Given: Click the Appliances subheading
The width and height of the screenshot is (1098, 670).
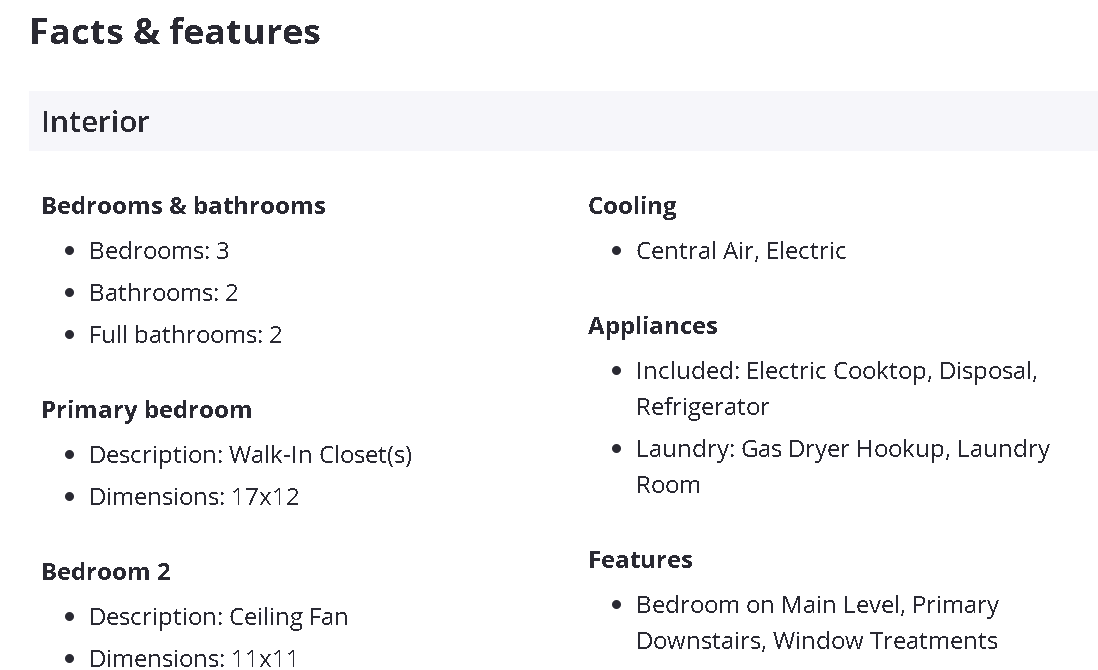Looking at the screenshot, I should (x=652, y=326).
